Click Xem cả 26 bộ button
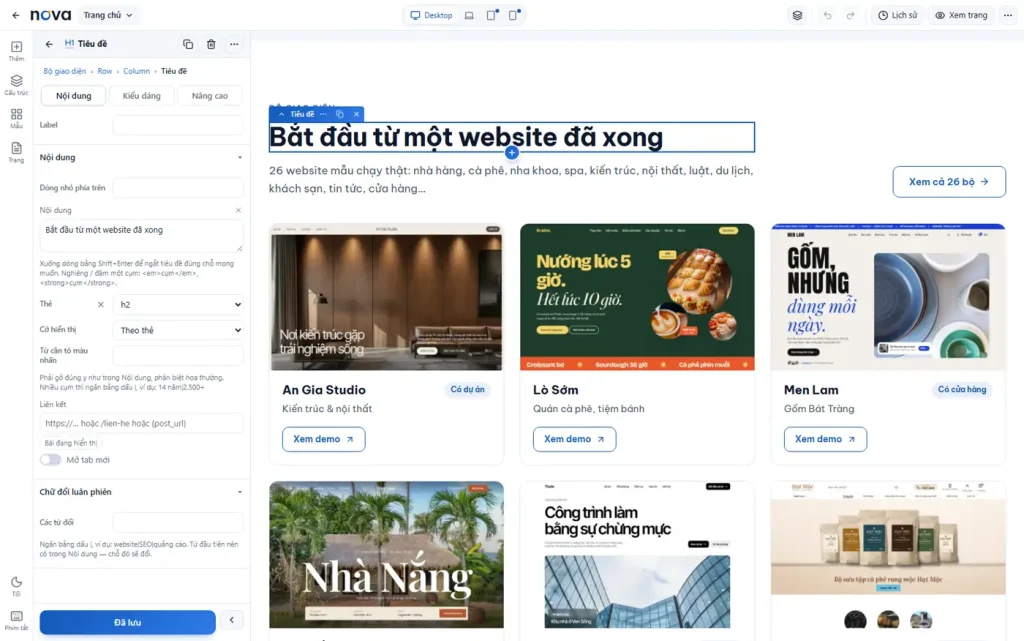Screen dimensions: 1024x641 pyautogui.click(x=949, y=182)
